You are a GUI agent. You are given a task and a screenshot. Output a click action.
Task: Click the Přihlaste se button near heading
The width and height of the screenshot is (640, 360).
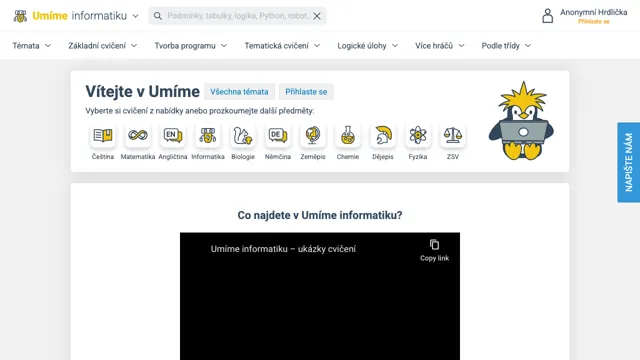306,92
